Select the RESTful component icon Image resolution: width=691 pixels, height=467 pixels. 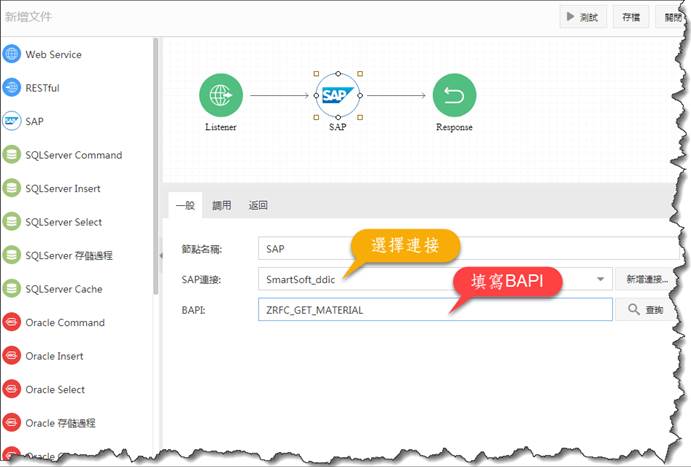click(11, 87)
